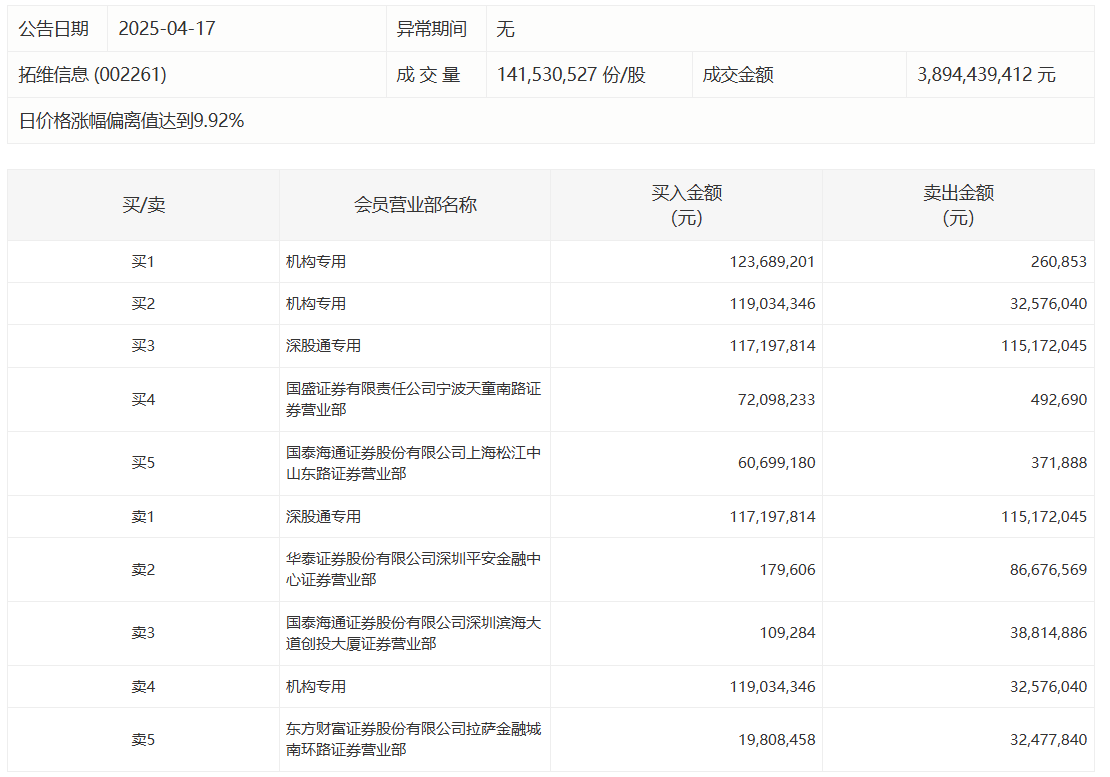Click 国盛证券宁波天童南路证券营业部 name
This screenshot has height=777, width=1110.
(413, 399)
